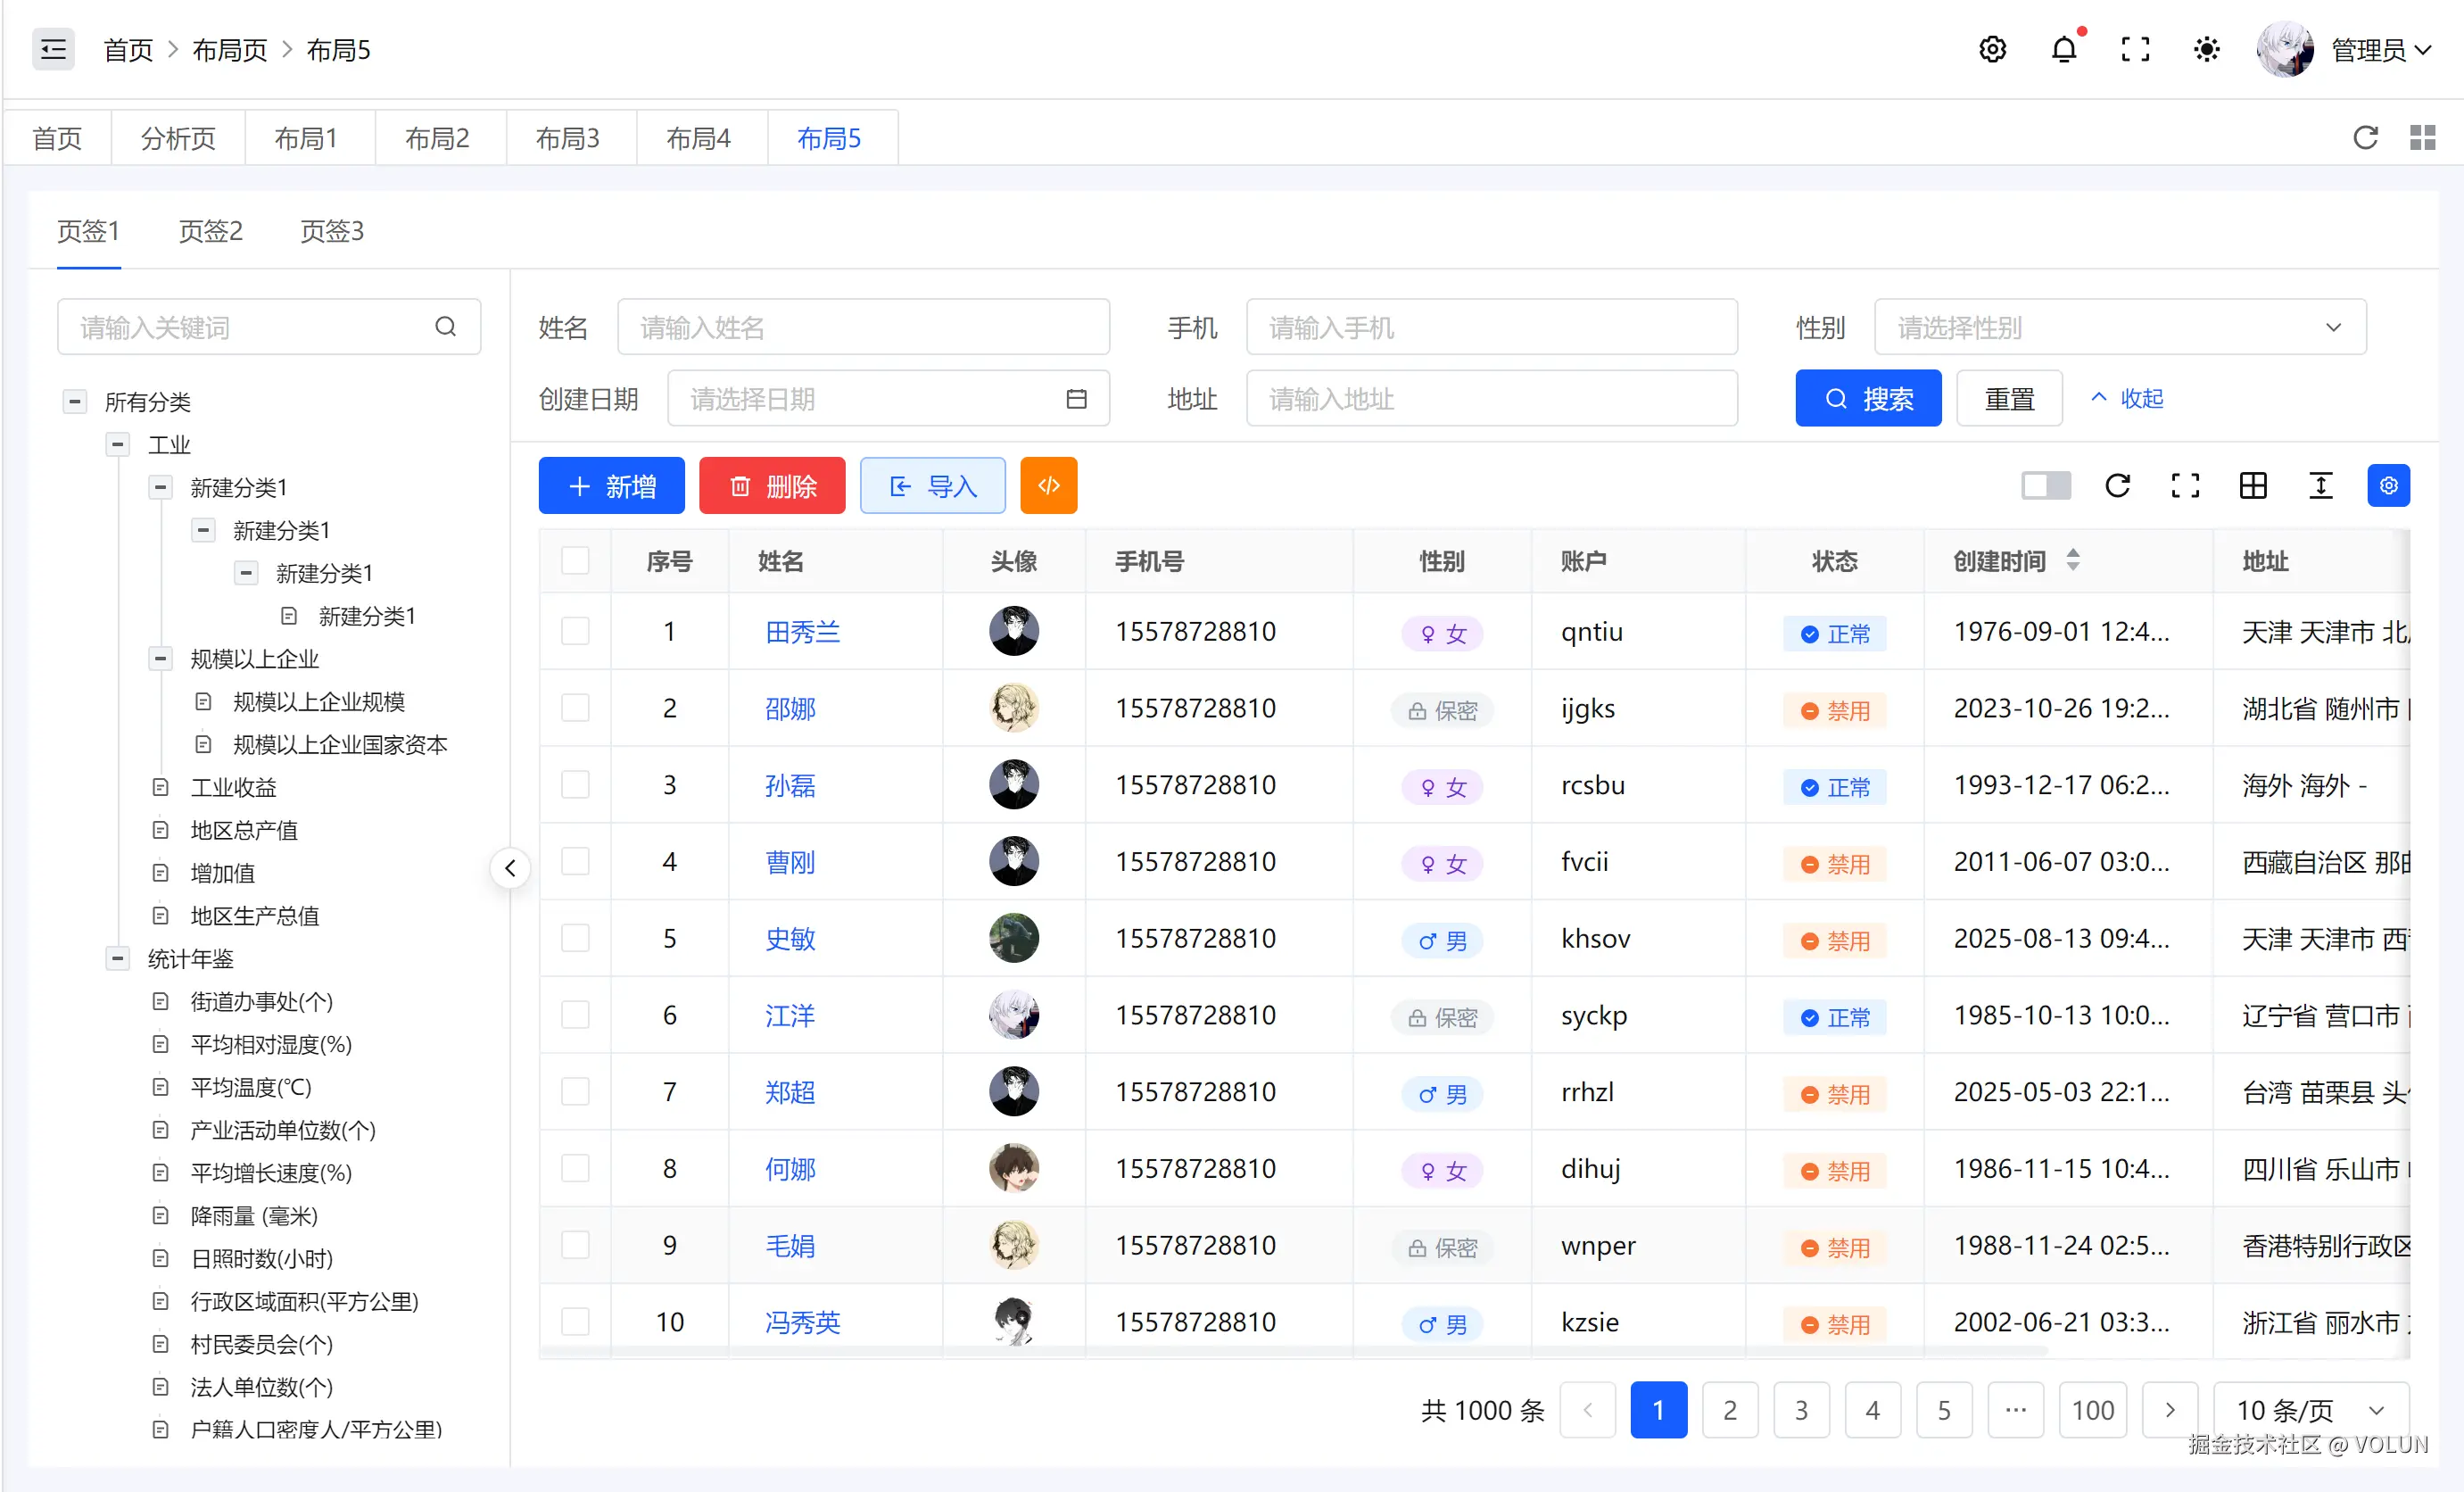Click the table column layout grid icon

(2253, 486)
